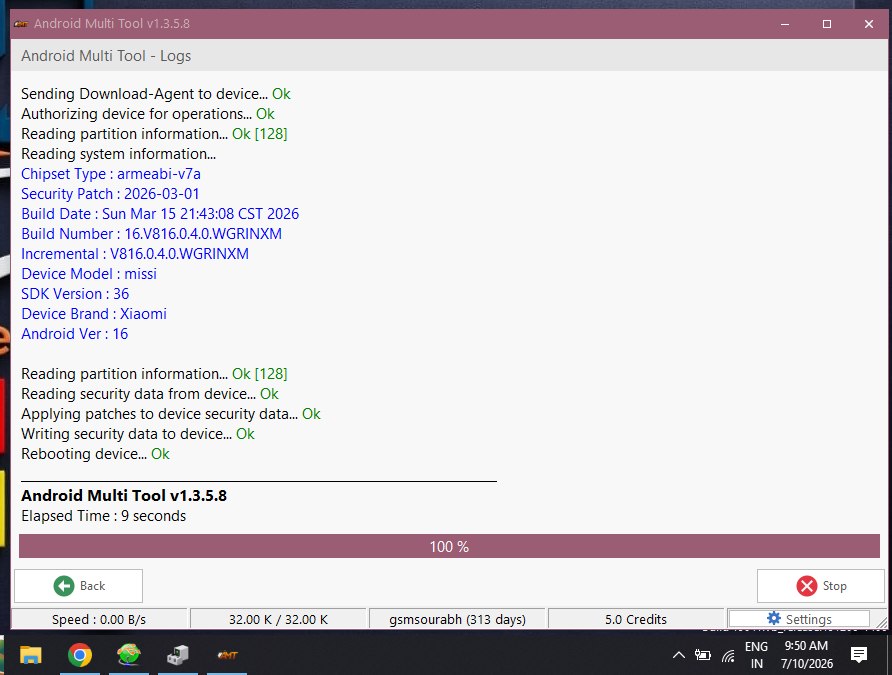Minimize the Android Multi Tool window
The width and height of the screenshot is (892, 675).
coord(785,24)
